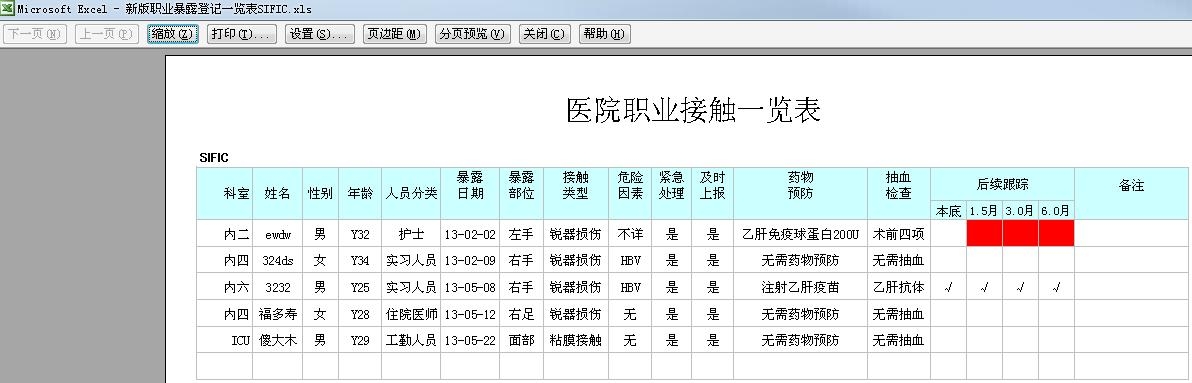Click the 粘膜接触 cell
This screenshot has width=1192, height=383.
pos(575,340)
